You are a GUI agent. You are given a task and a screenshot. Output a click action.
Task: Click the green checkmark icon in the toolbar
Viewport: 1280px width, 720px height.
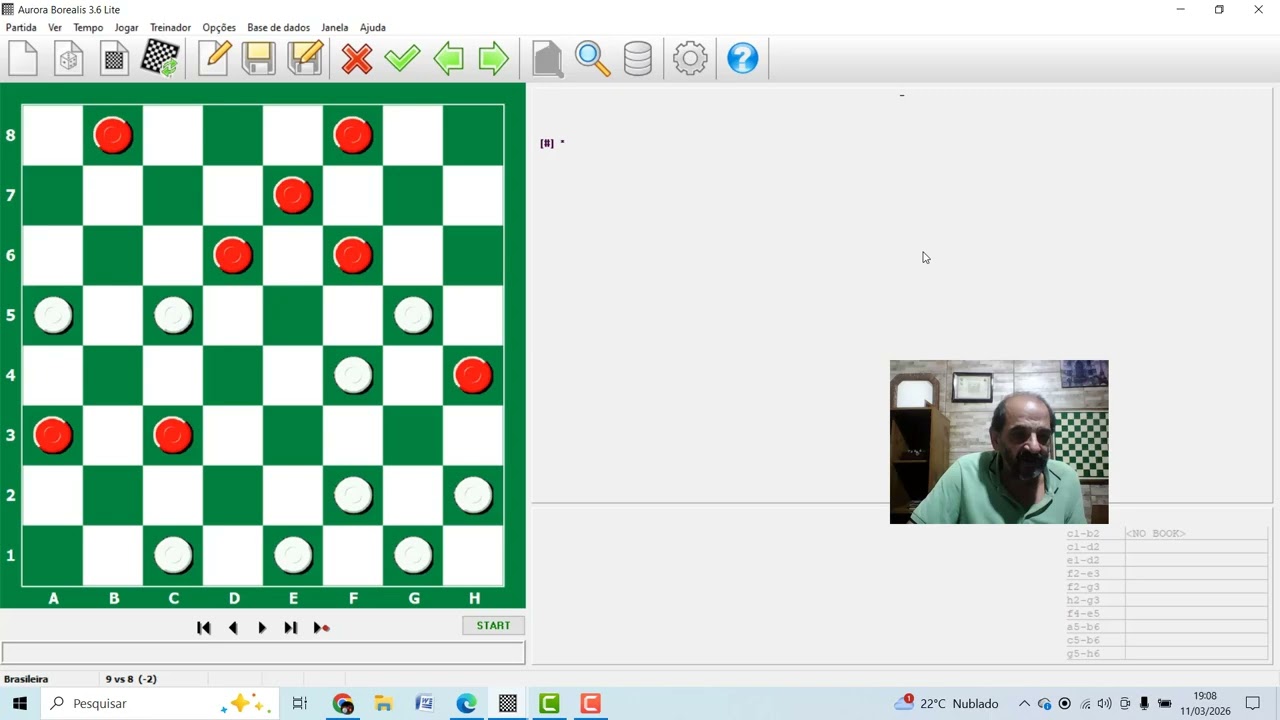coord(402,59)
